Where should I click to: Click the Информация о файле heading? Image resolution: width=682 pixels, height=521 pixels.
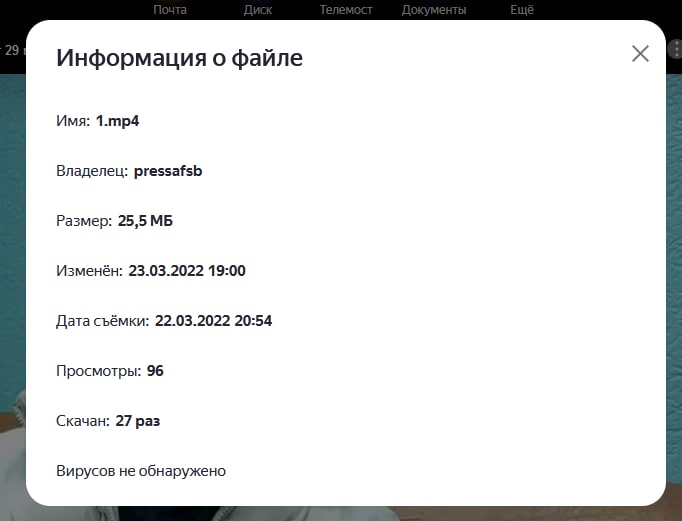click(179, 58)
